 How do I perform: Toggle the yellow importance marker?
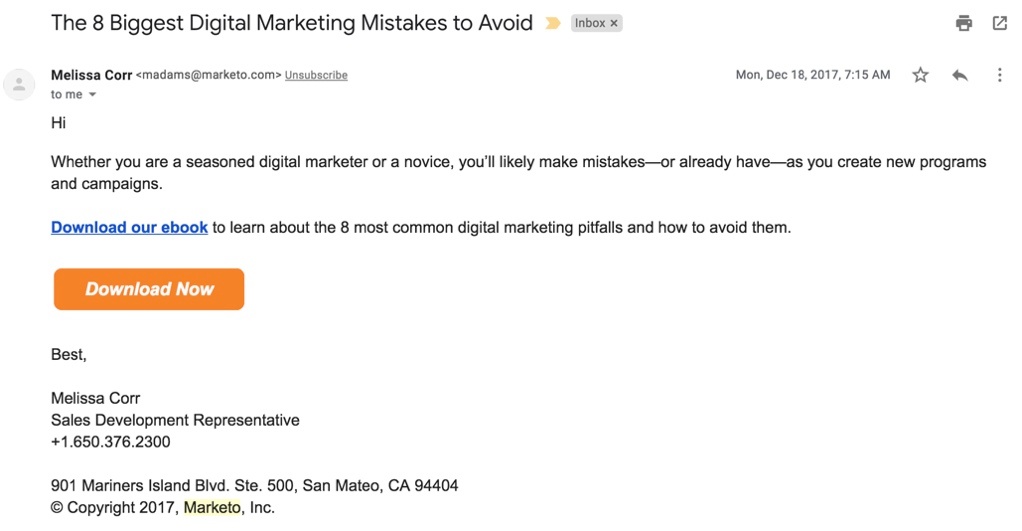pos(552,23)
